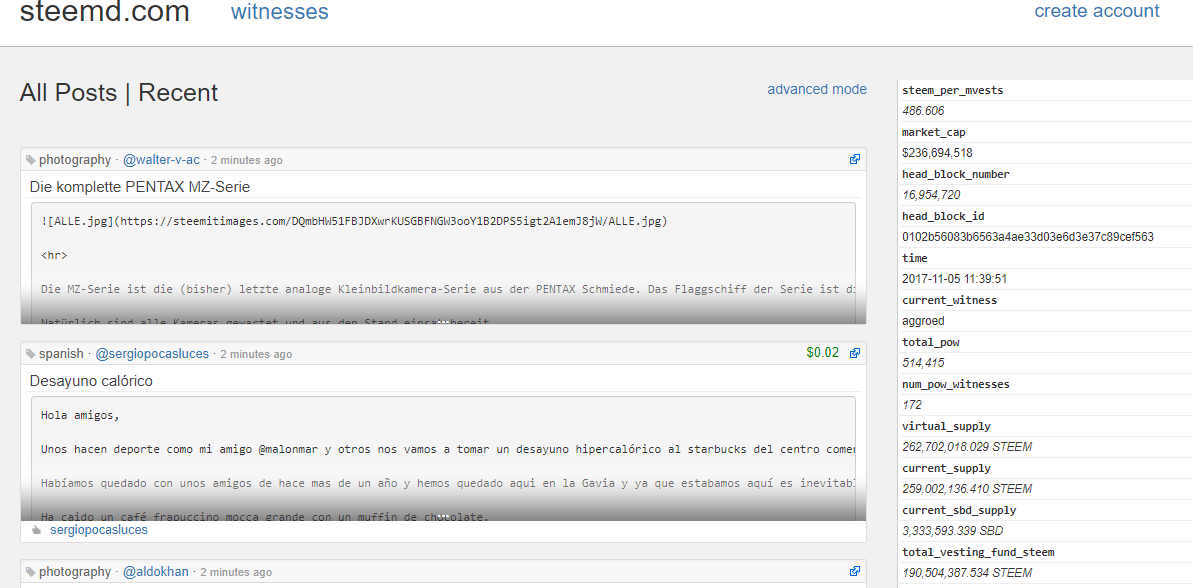Select value 262,702,018.029 STEEM
This screenshot has width=1193, height=588.
[x=967, y=447]
